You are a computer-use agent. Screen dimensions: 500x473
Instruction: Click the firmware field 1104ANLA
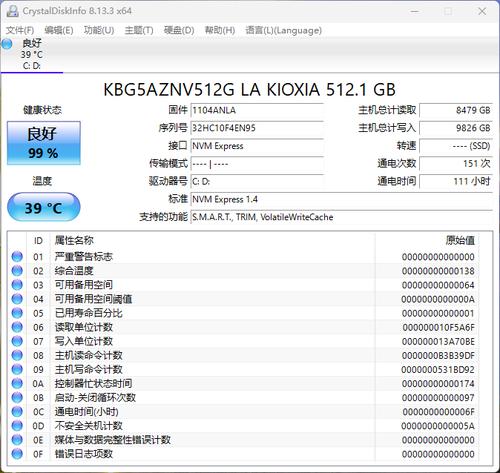pos(257,110)
